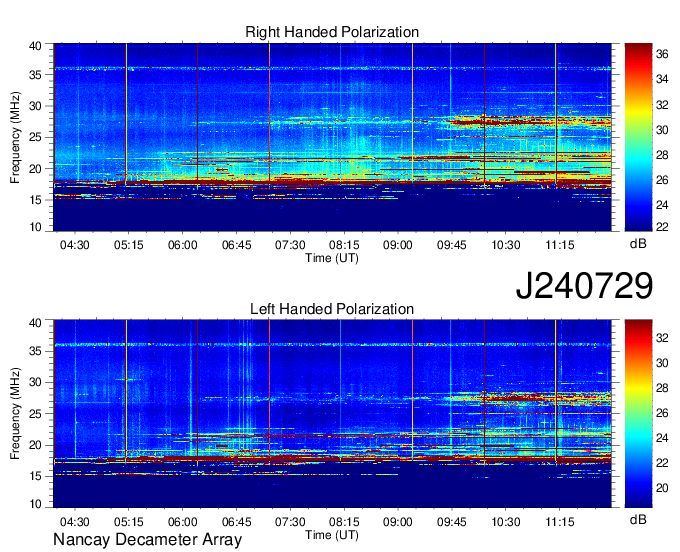Click the 07:30 tick label on the bottom plot
The image size is (680, 552).
tap(290, 522)
